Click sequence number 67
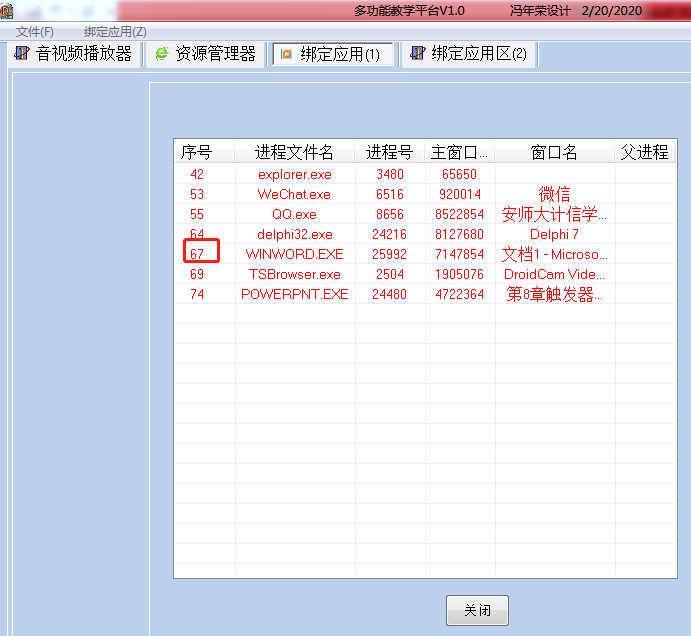This screenshot has height=636, width=691. [197, 254]
